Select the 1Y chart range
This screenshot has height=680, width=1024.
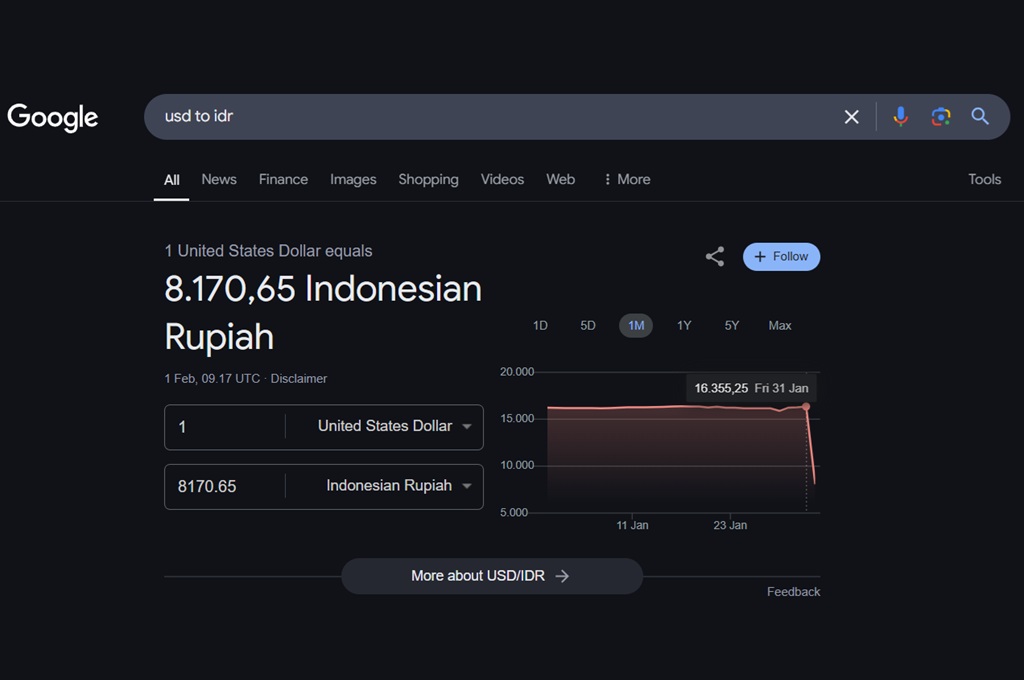click(x=684, y=325)
